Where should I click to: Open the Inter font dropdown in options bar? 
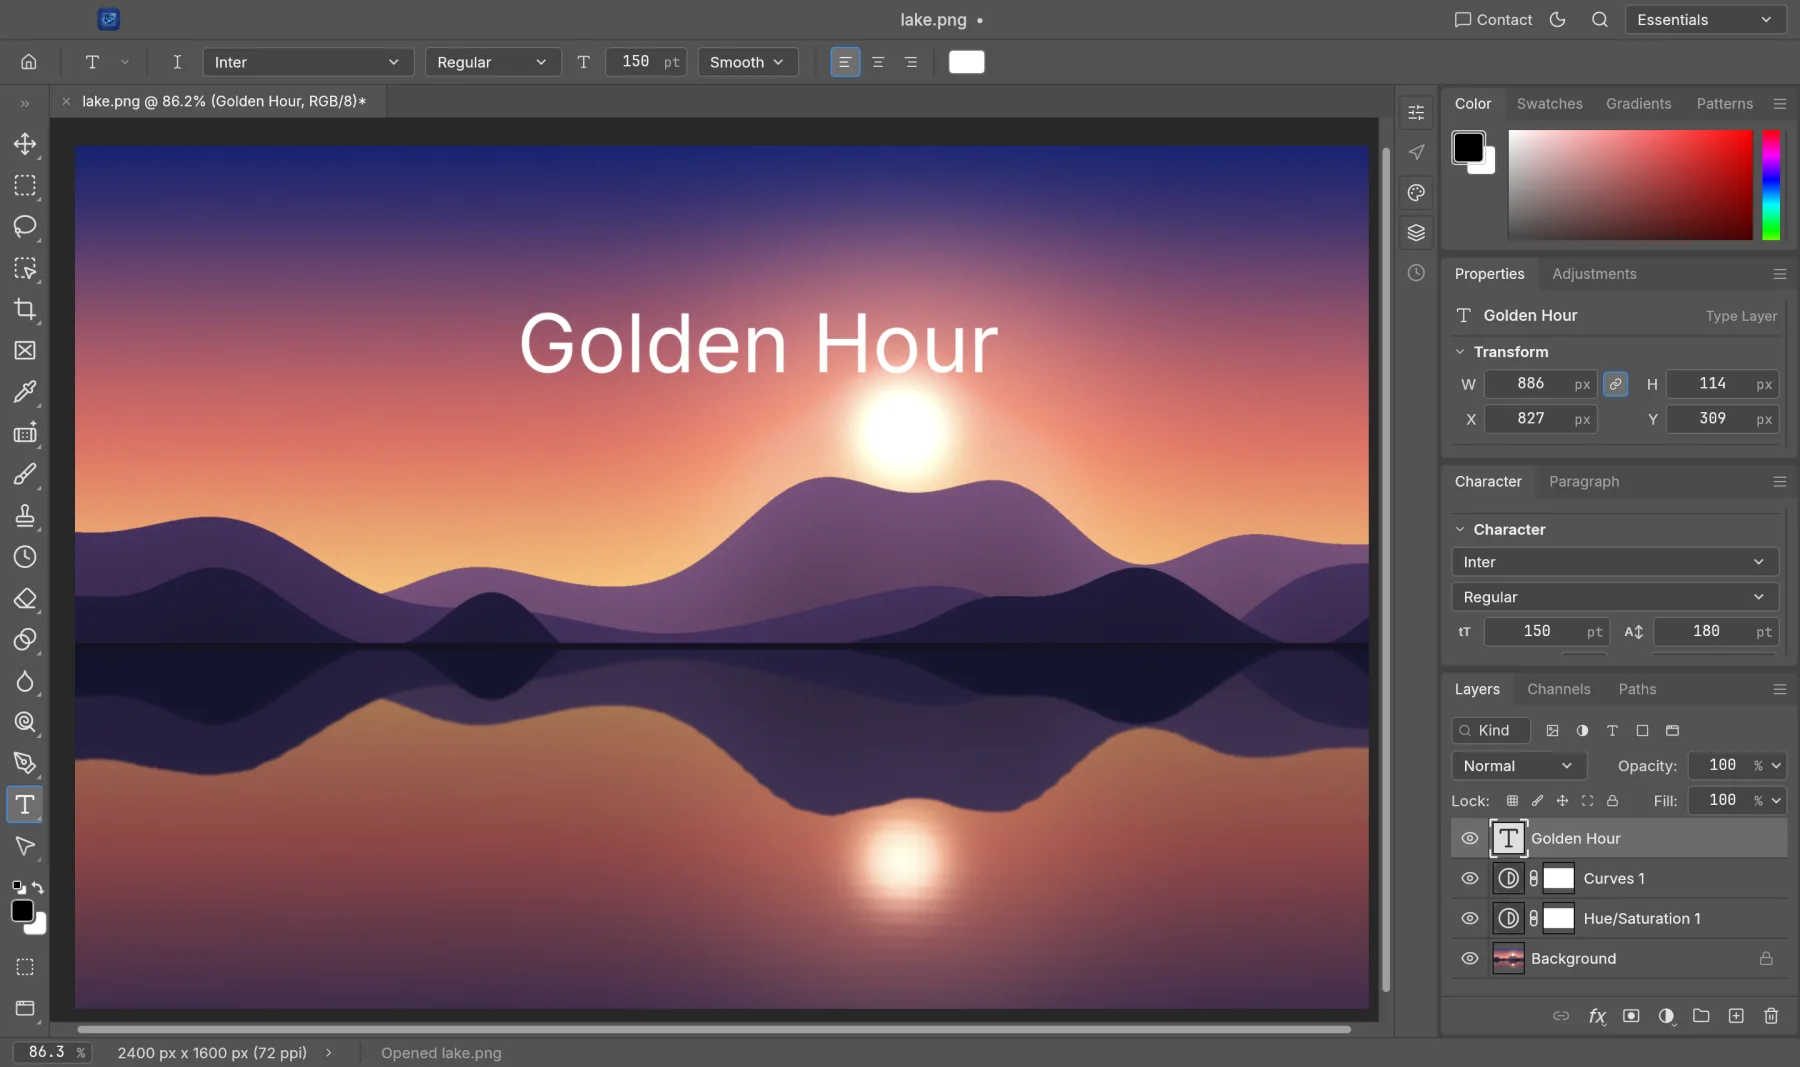(x=307, y=62)
